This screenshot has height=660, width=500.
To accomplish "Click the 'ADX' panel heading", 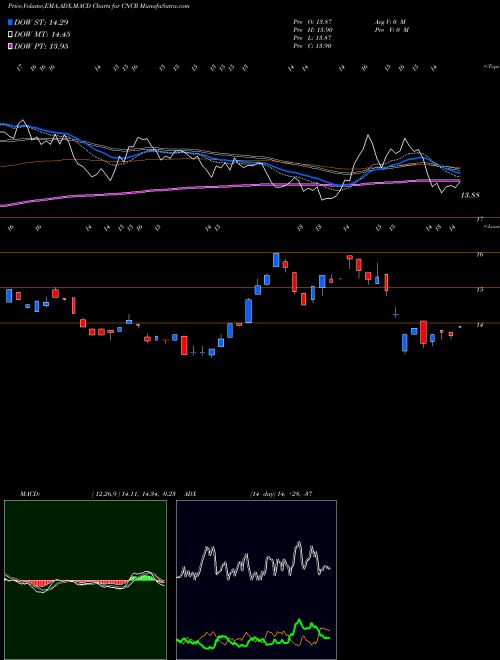I will tap(190, 494).
